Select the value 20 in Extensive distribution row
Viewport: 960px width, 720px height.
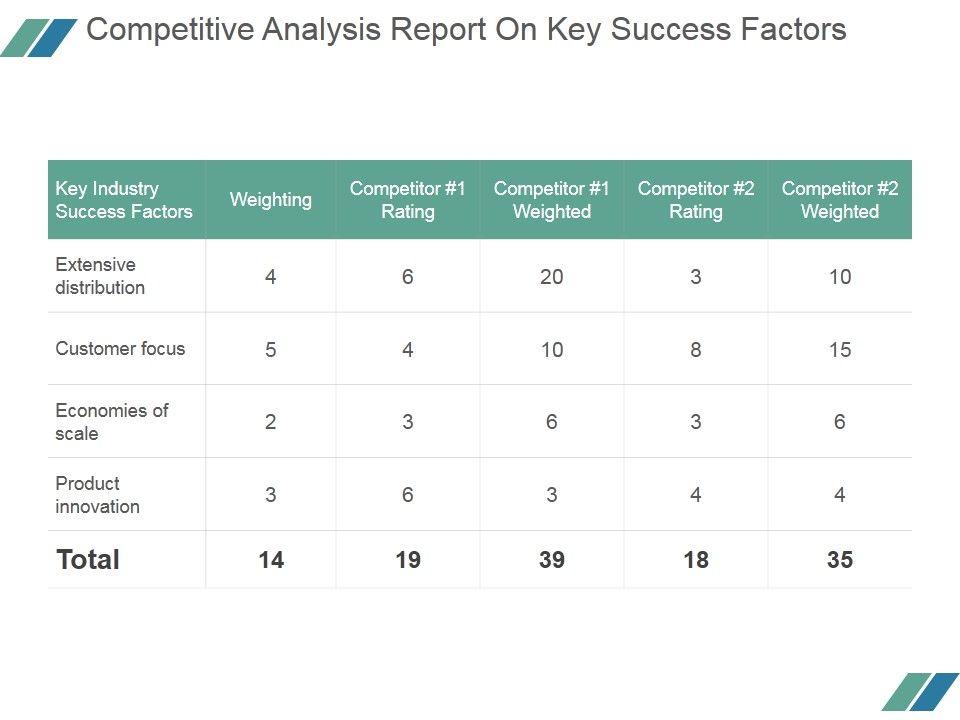coord(552,277)
